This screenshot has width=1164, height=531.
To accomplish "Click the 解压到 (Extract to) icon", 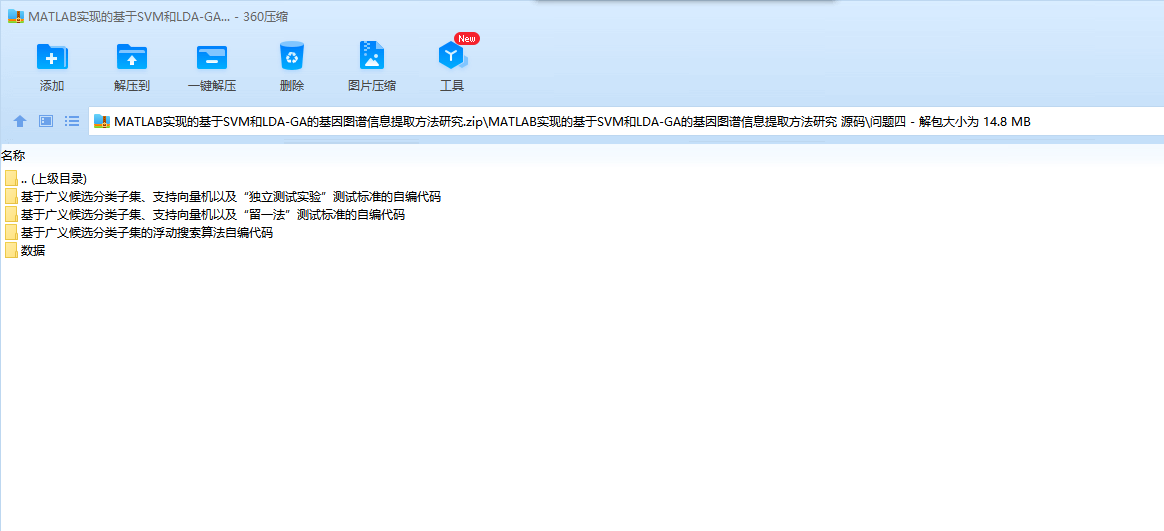I will [x=132, y=56].
